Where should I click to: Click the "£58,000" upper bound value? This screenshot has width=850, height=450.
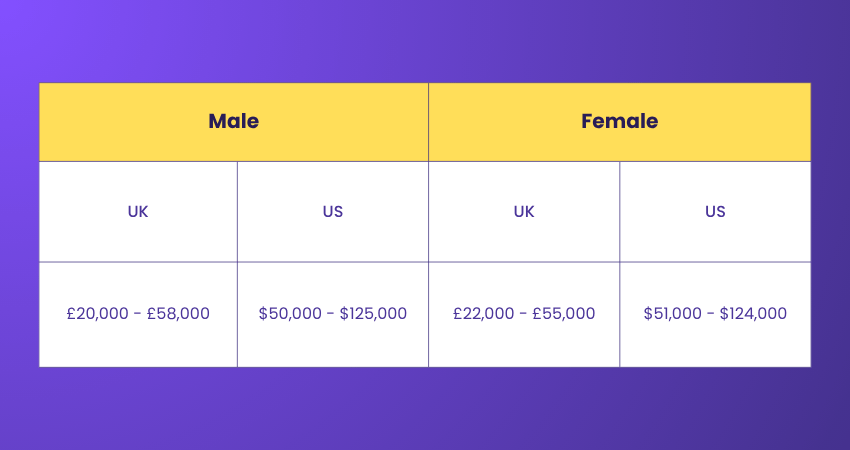pos(179,313)
